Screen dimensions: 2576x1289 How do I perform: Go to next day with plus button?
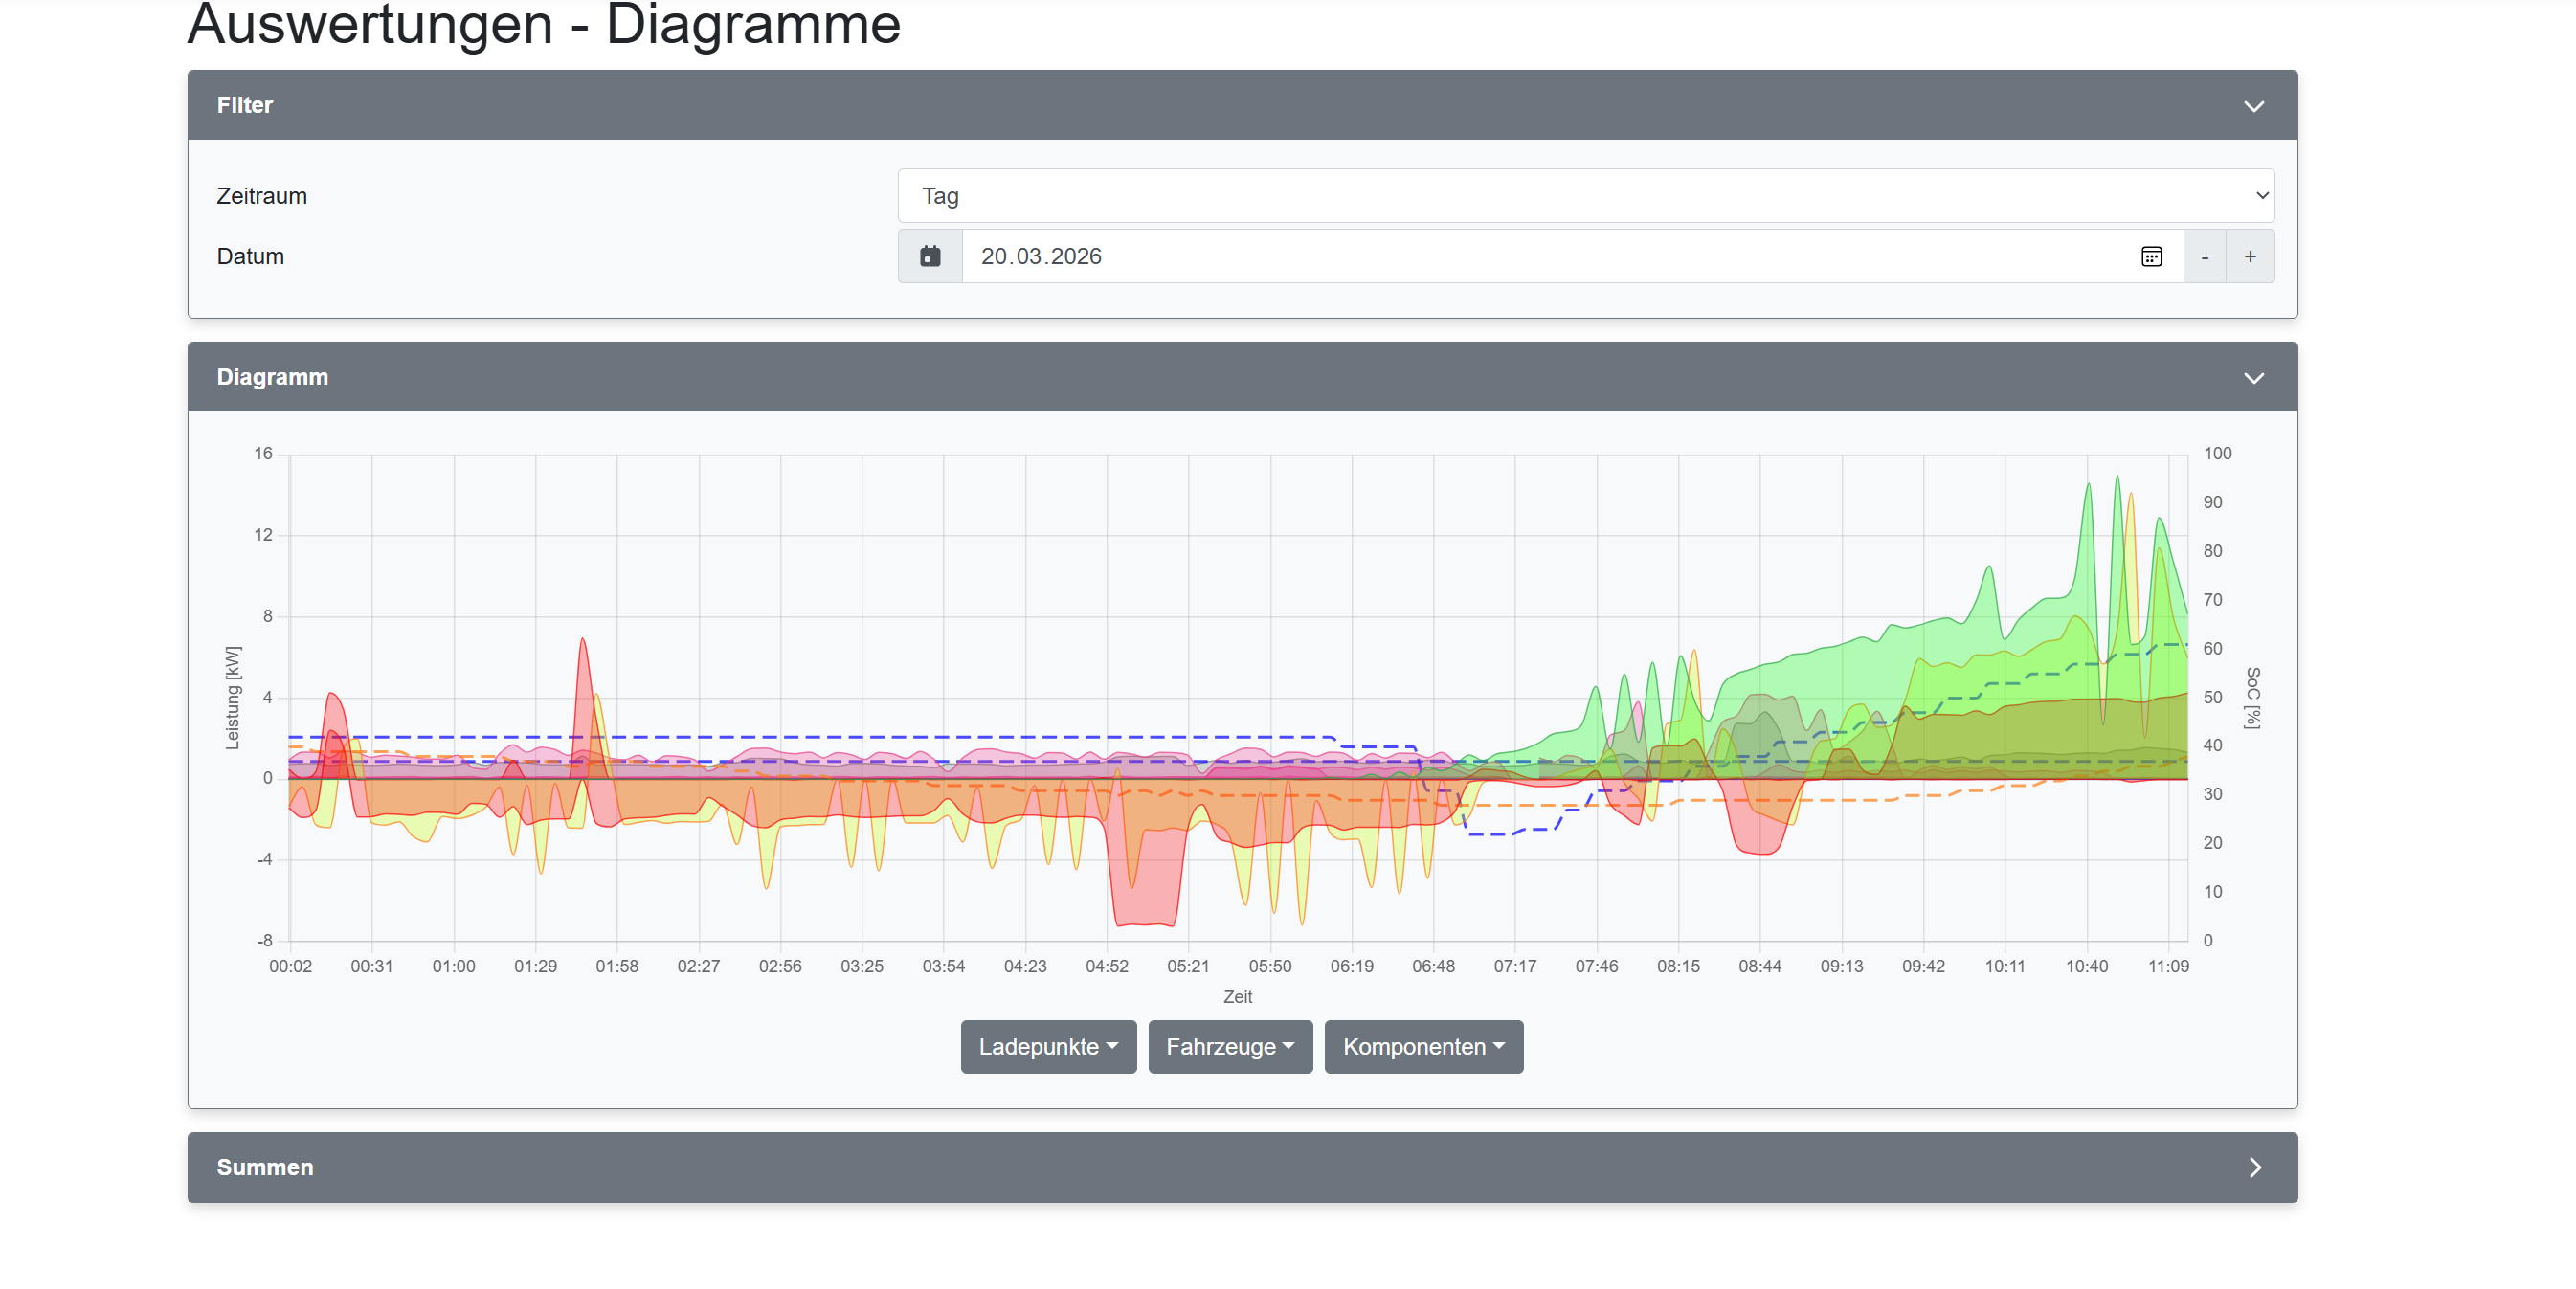(x=2249, y=256)
